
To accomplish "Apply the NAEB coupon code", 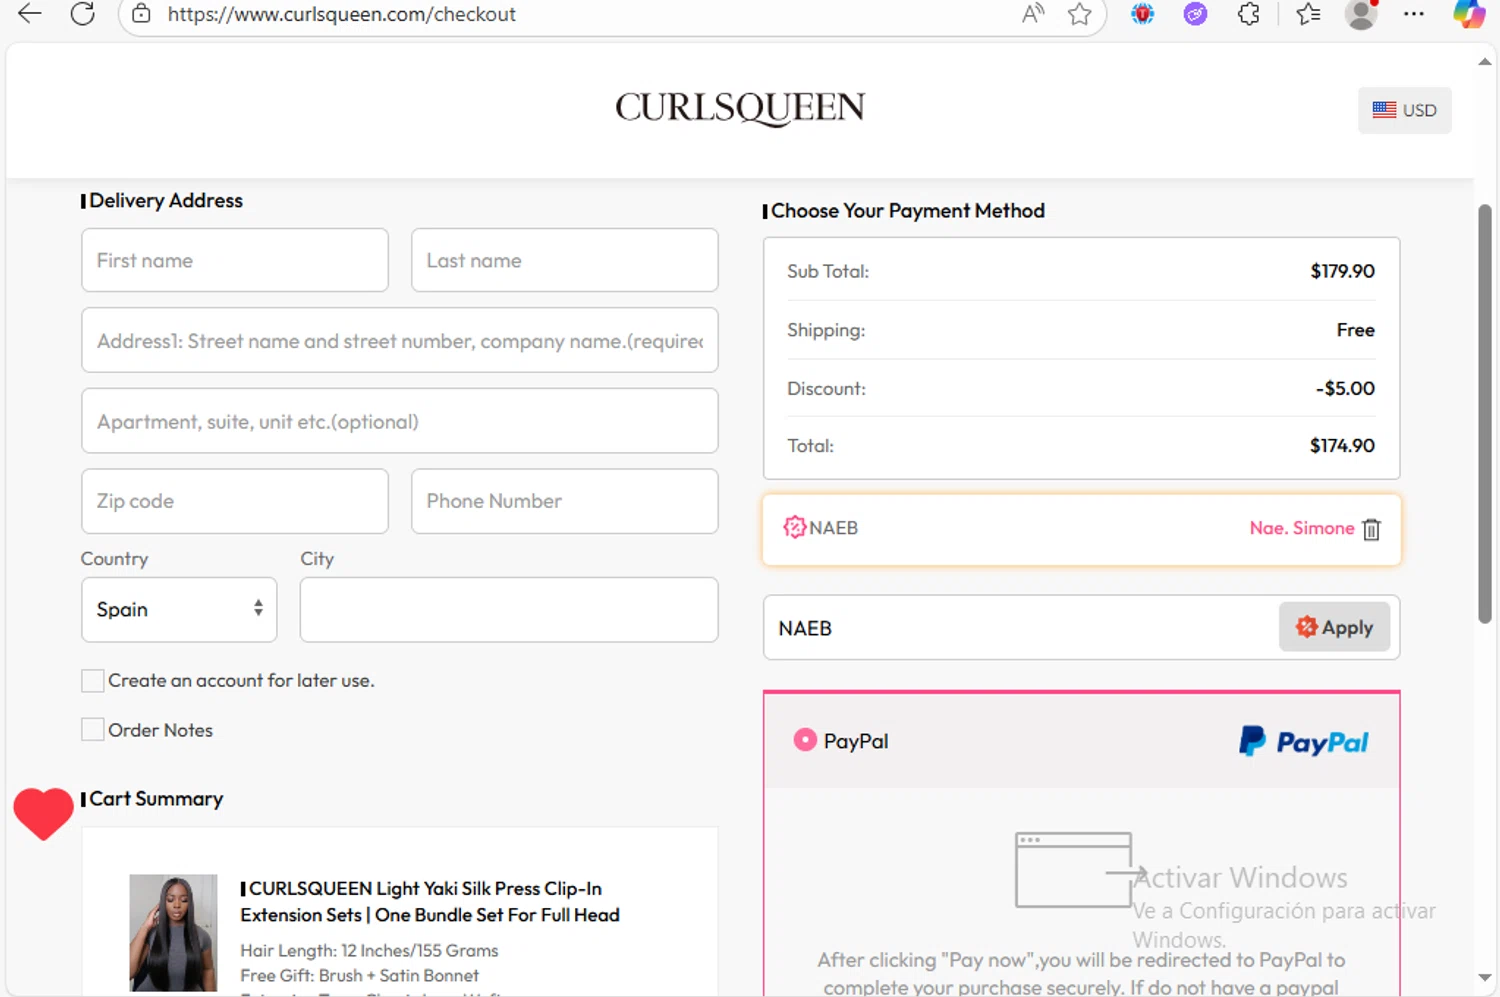I will coord(1334,627).
